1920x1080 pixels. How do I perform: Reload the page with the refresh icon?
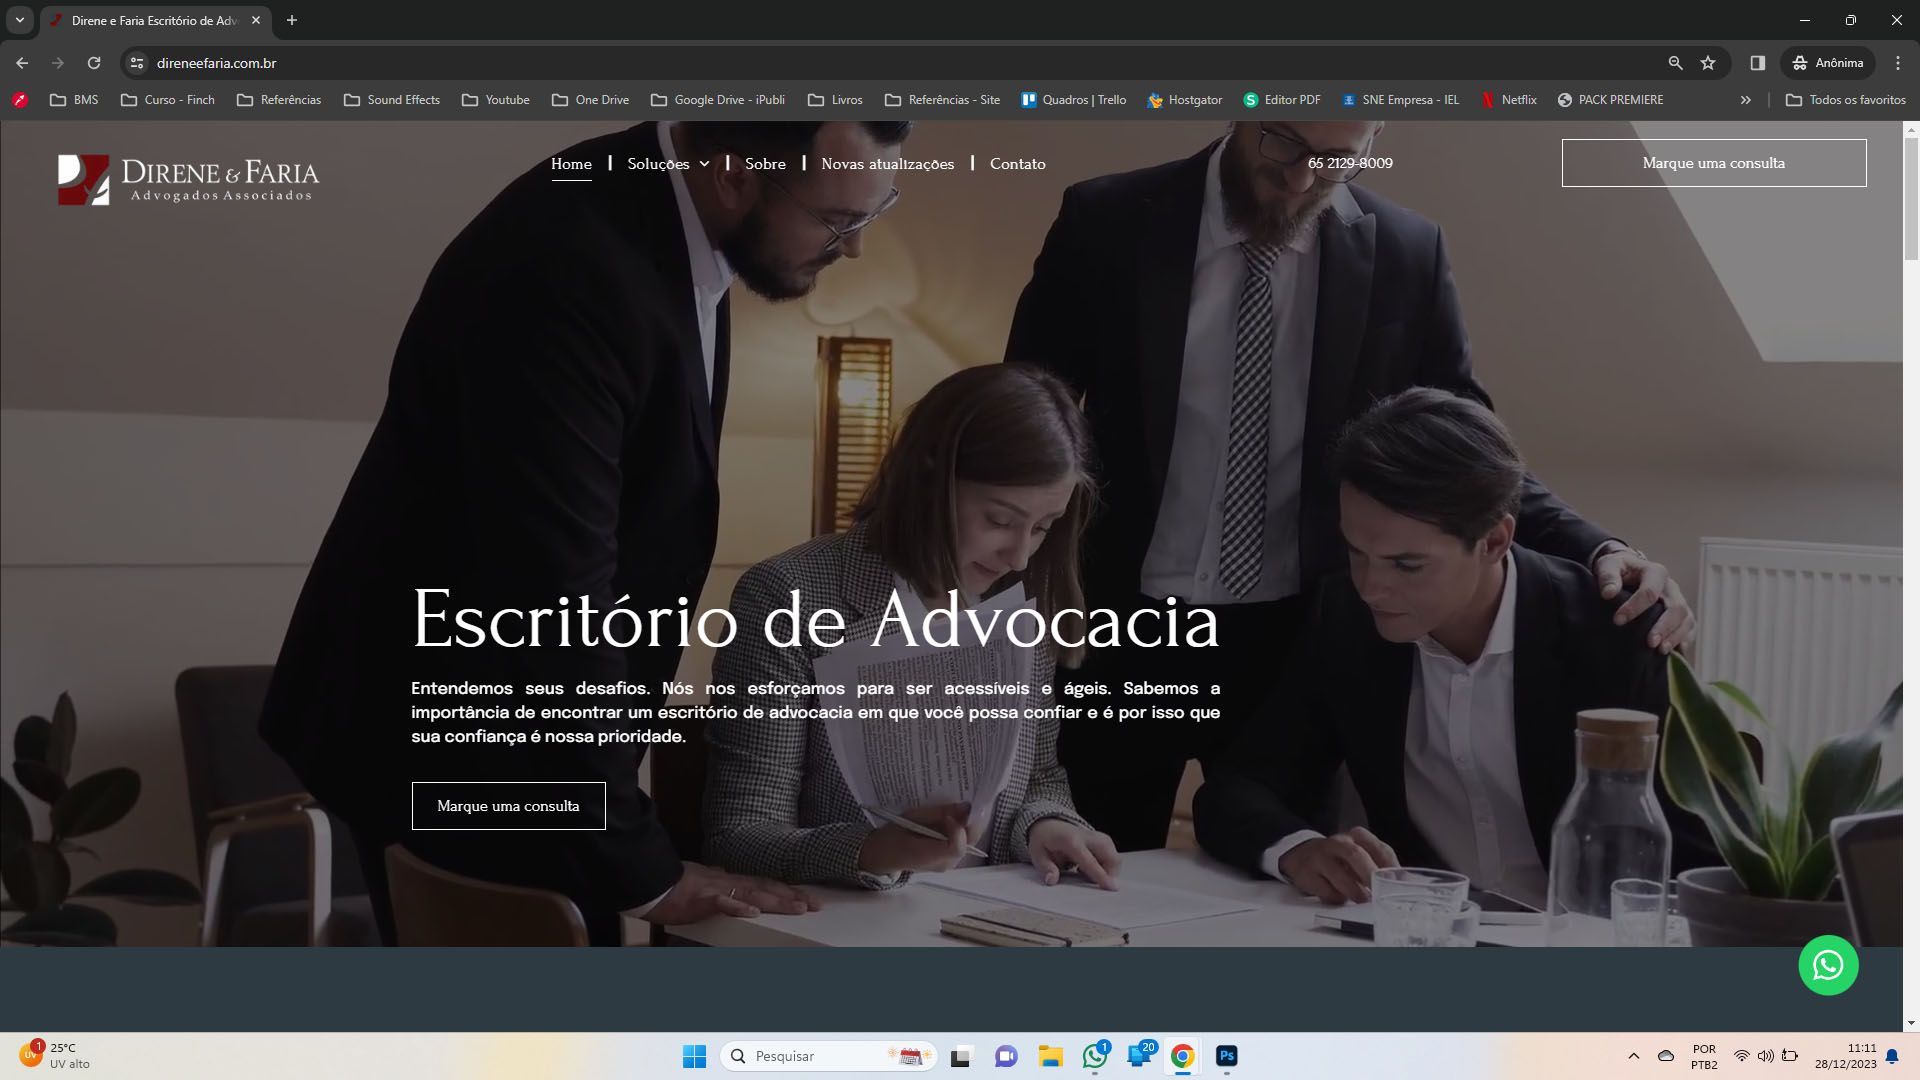[x=94, y=63]
